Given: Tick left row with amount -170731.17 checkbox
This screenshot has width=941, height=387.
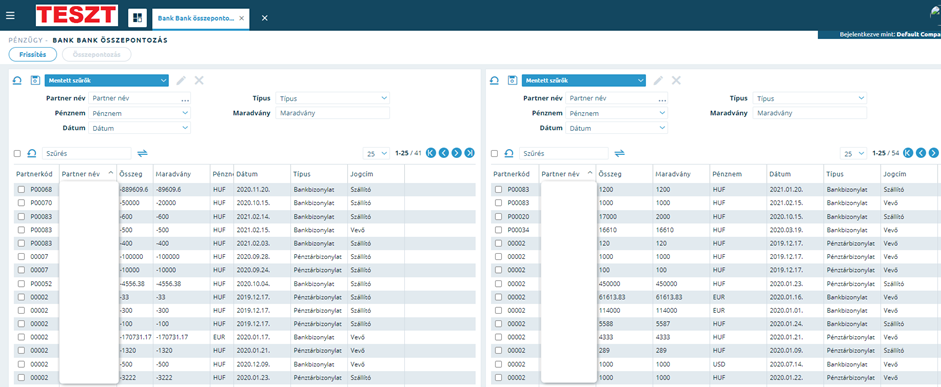Looking at the screenshot, I should 21,338.
